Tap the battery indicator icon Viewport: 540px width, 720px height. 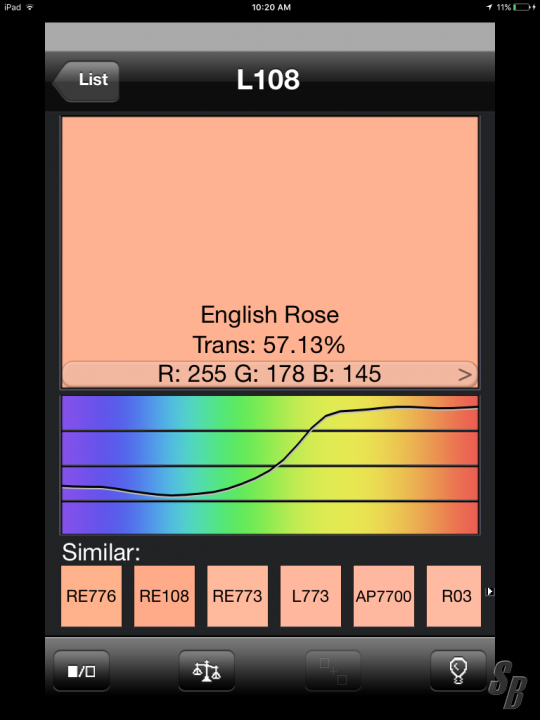tap(523, 7)
